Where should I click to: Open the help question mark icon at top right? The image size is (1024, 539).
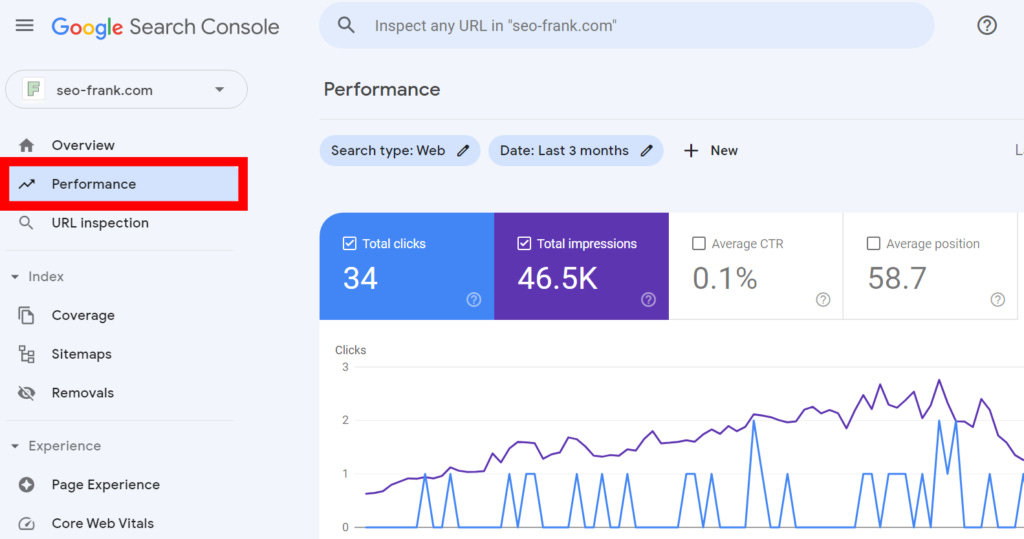tap(987, 25)
